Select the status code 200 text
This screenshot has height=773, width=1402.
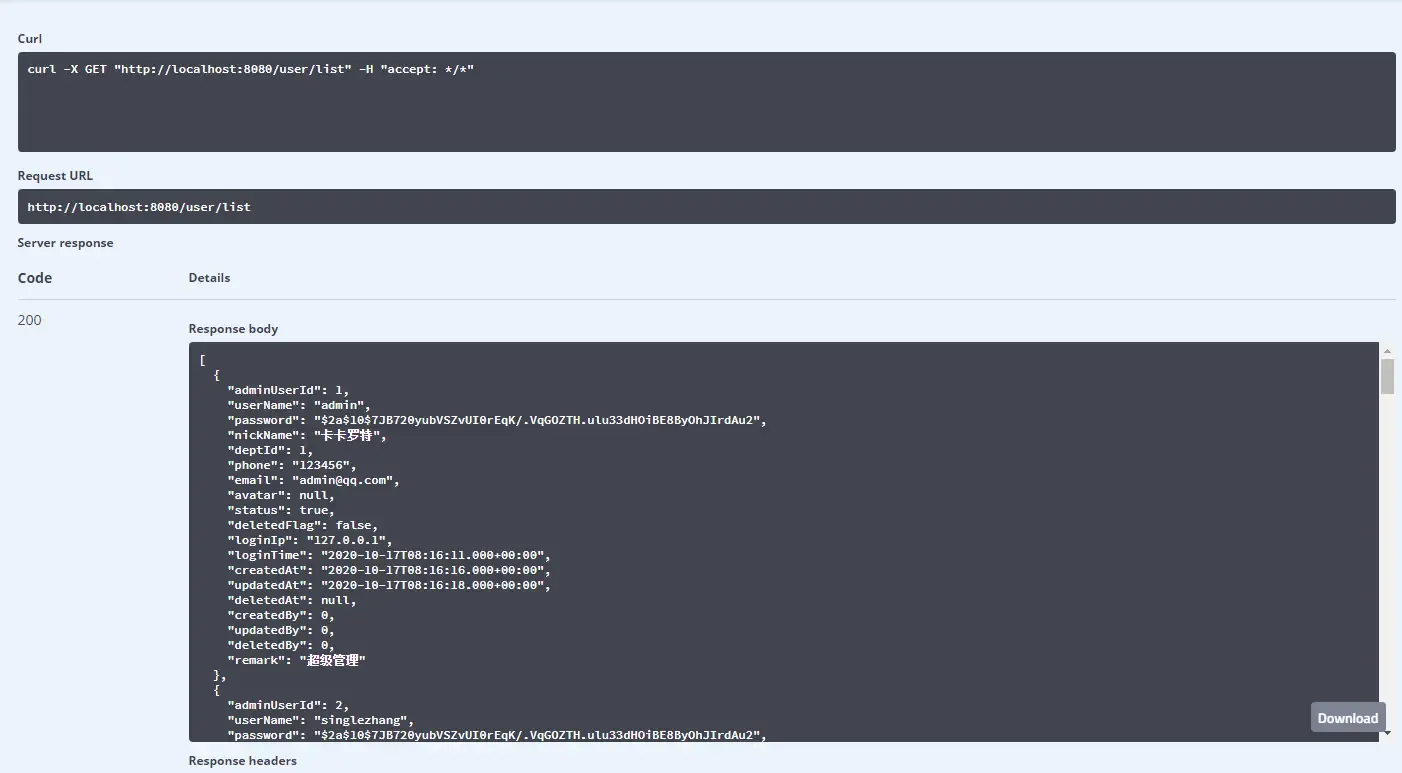(x=29, y=320)
